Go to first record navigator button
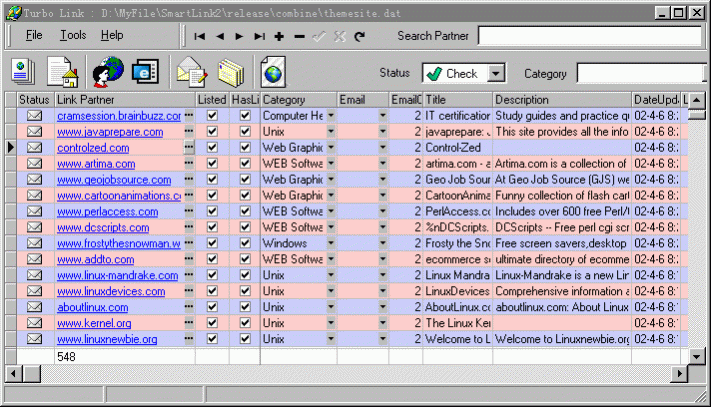The width and height of the screenshot is (711, 407). click(x=200, y=36)
